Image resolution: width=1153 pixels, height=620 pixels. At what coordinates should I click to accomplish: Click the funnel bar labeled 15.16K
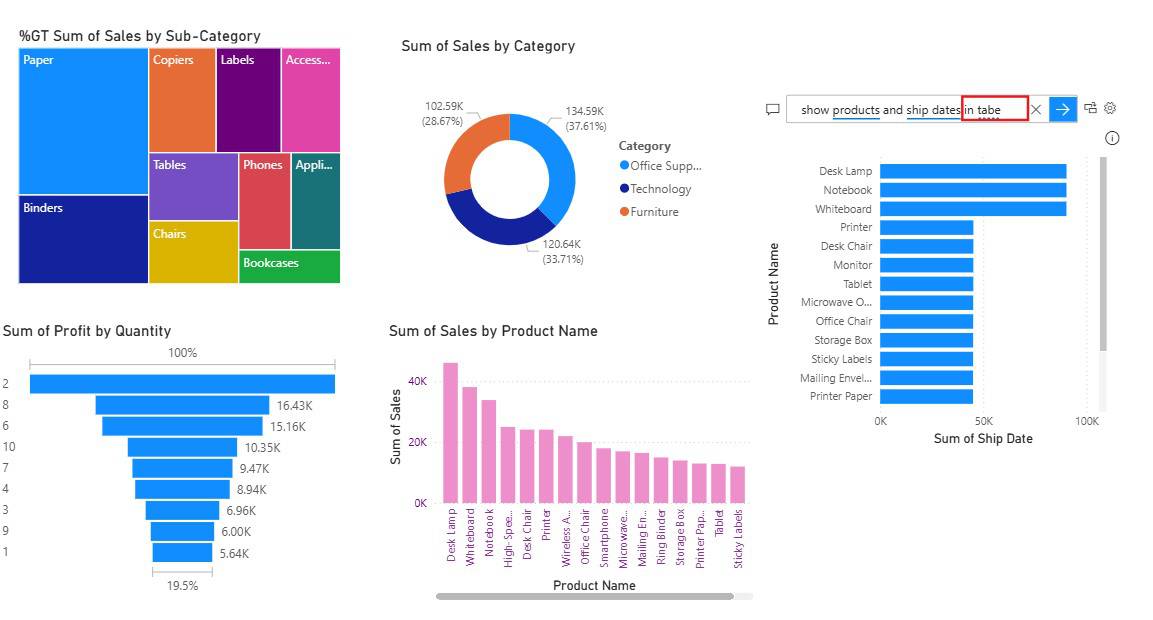coord(182,427)
